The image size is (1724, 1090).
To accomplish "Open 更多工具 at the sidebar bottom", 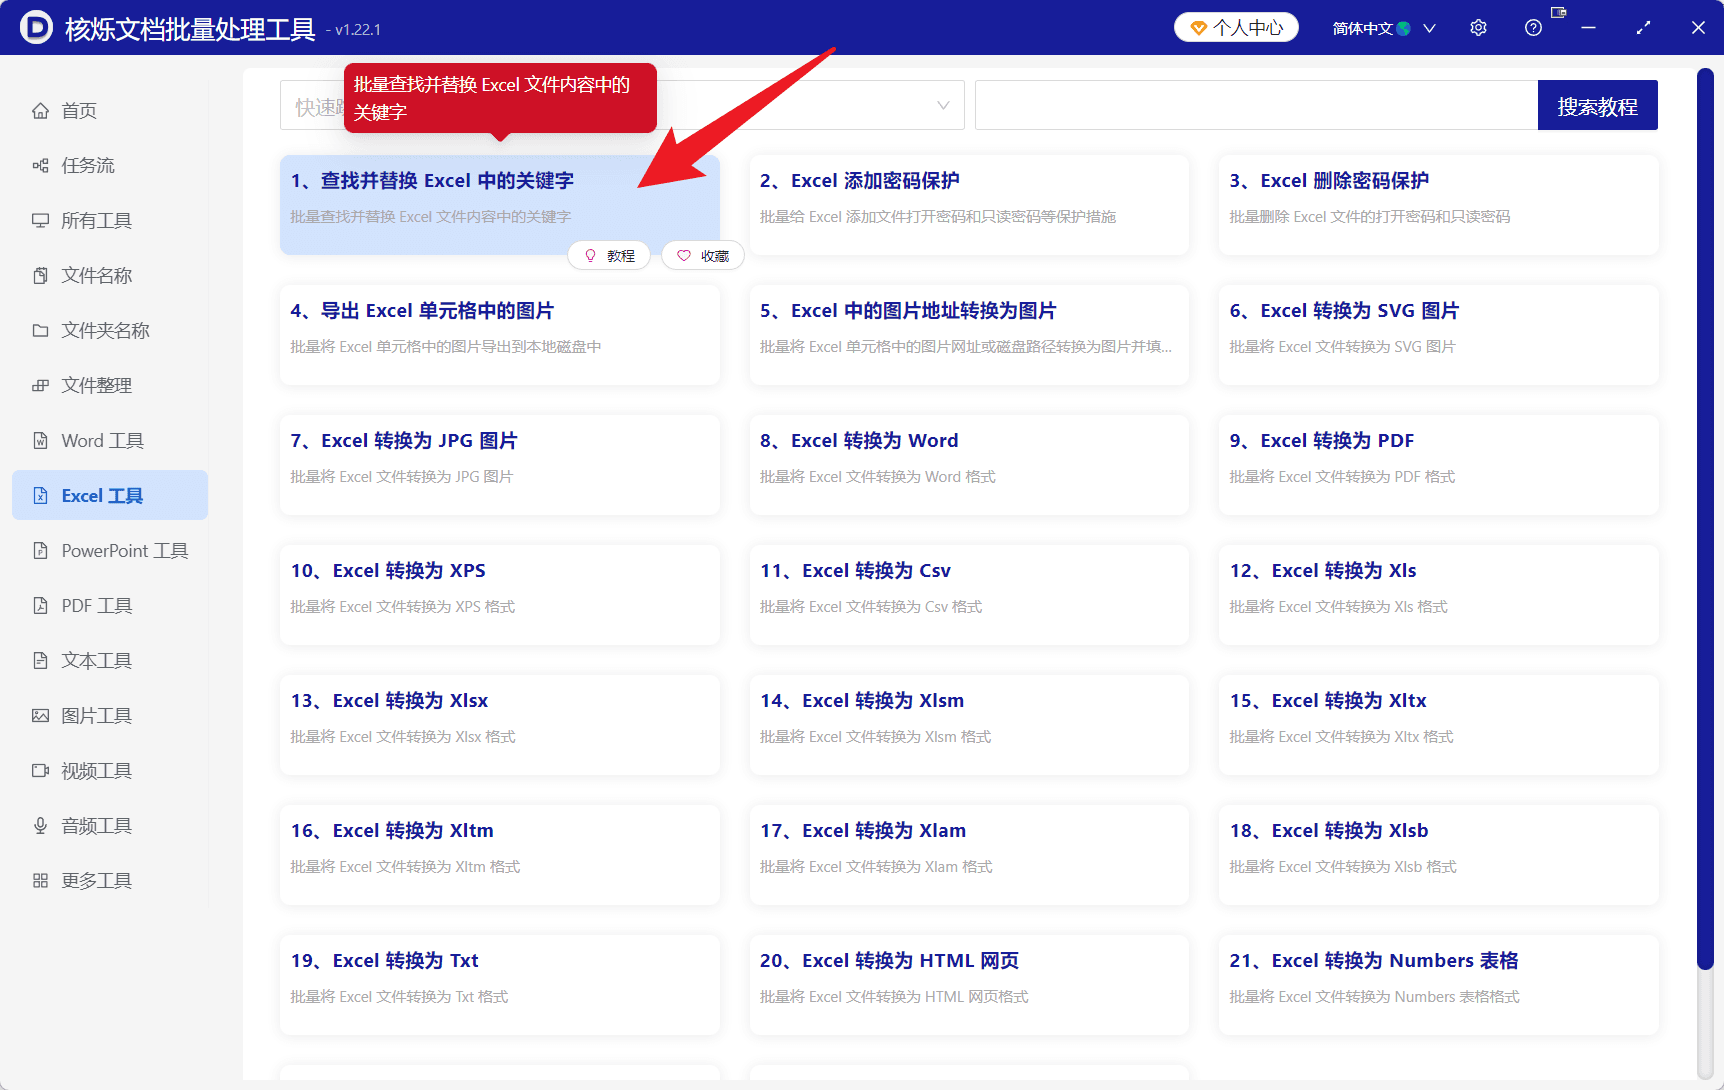I will [97, 880].
